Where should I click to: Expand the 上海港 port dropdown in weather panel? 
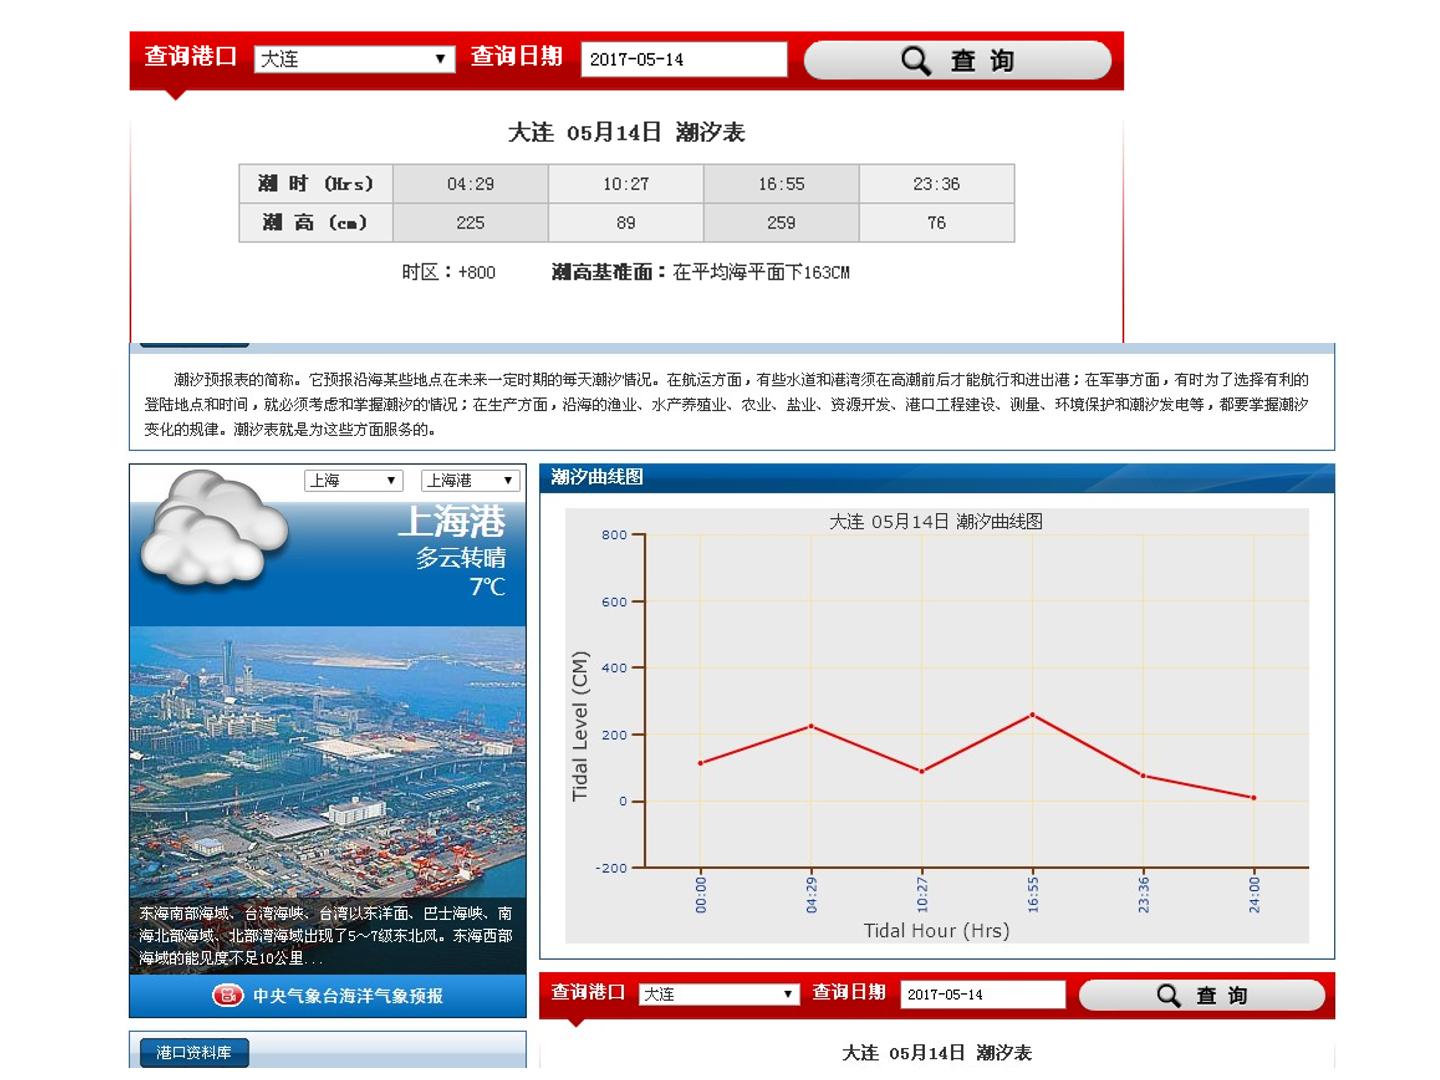click(470, 481)
